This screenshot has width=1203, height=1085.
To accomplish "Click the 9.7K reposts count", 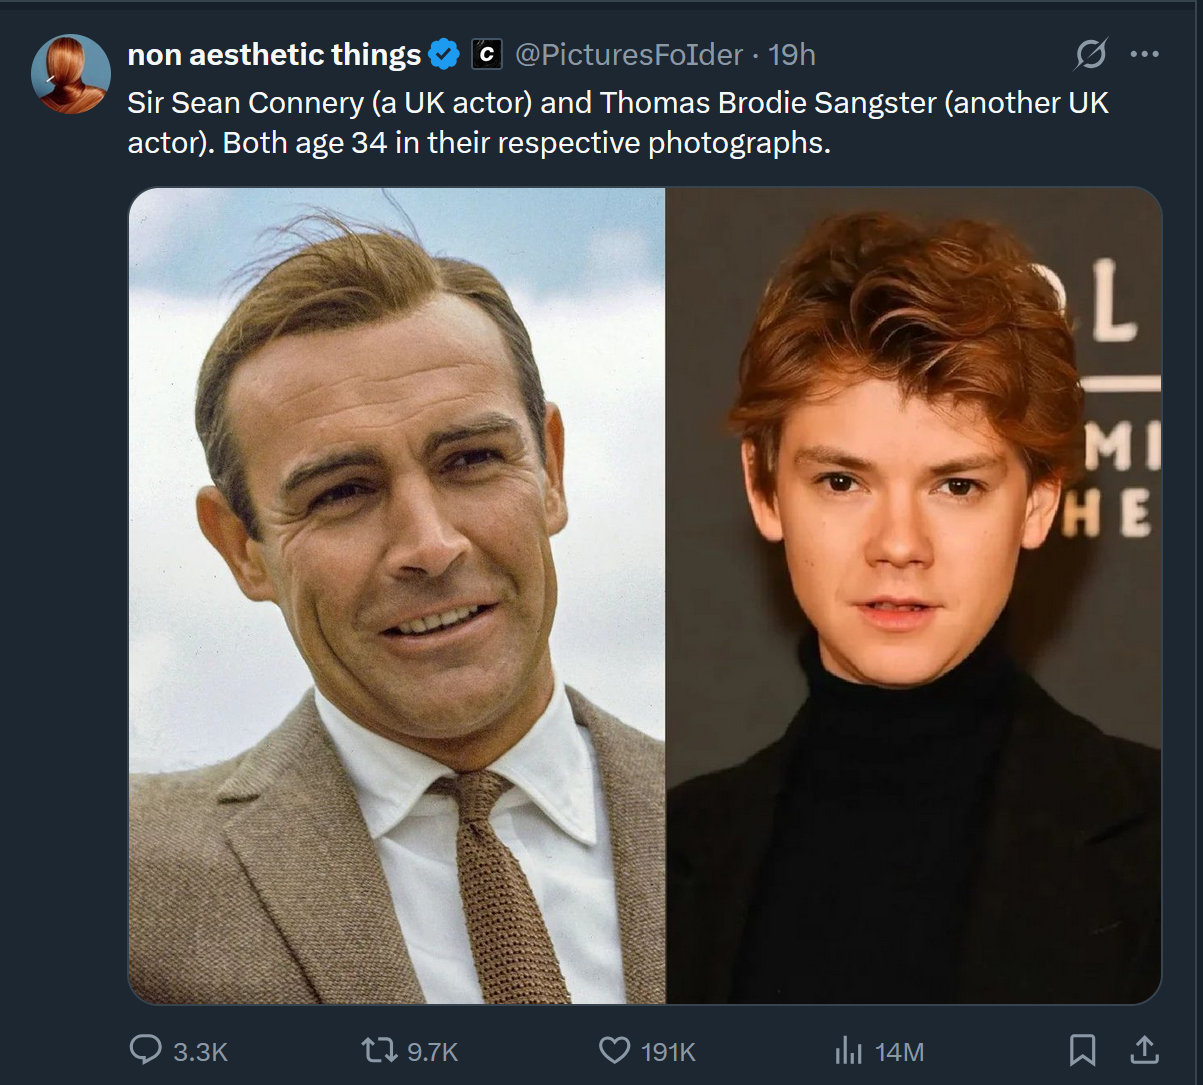I will pos(432,1051).
